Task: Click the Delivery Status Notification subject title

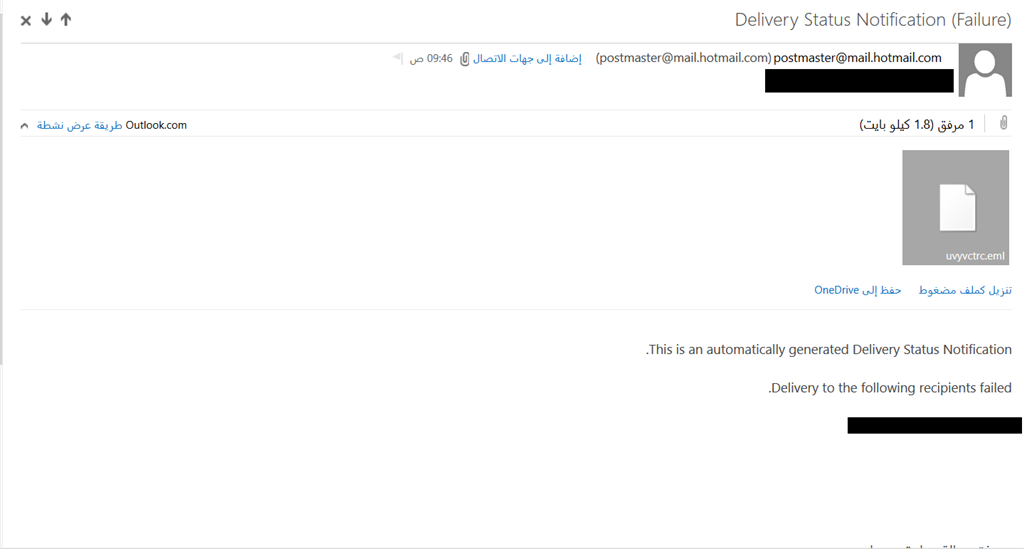Action: pos(873,20)
